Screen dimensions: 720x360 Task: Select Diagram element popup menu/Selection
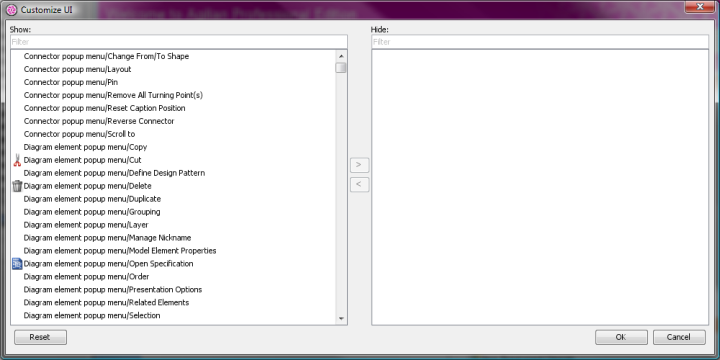pyautogui.click(x=92, y=315)
